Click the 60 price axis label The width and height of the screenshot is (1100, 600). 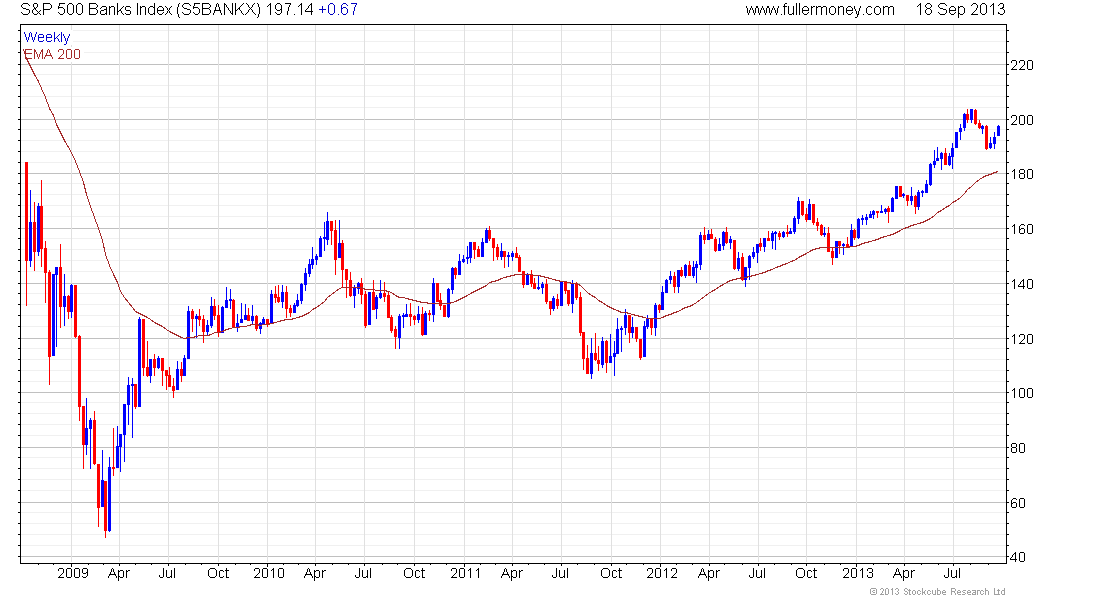(x=1017, y=502)
